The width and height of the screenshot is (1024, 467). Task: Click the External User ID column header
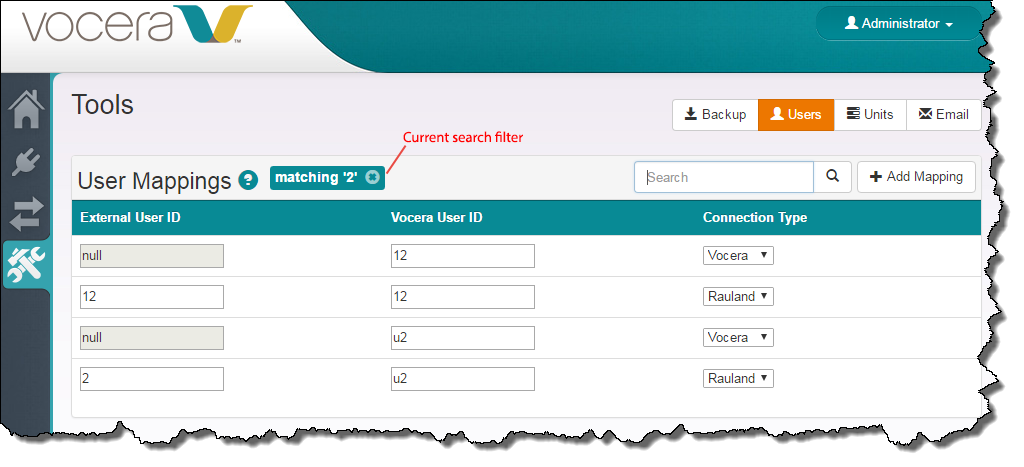coord(131,217)
